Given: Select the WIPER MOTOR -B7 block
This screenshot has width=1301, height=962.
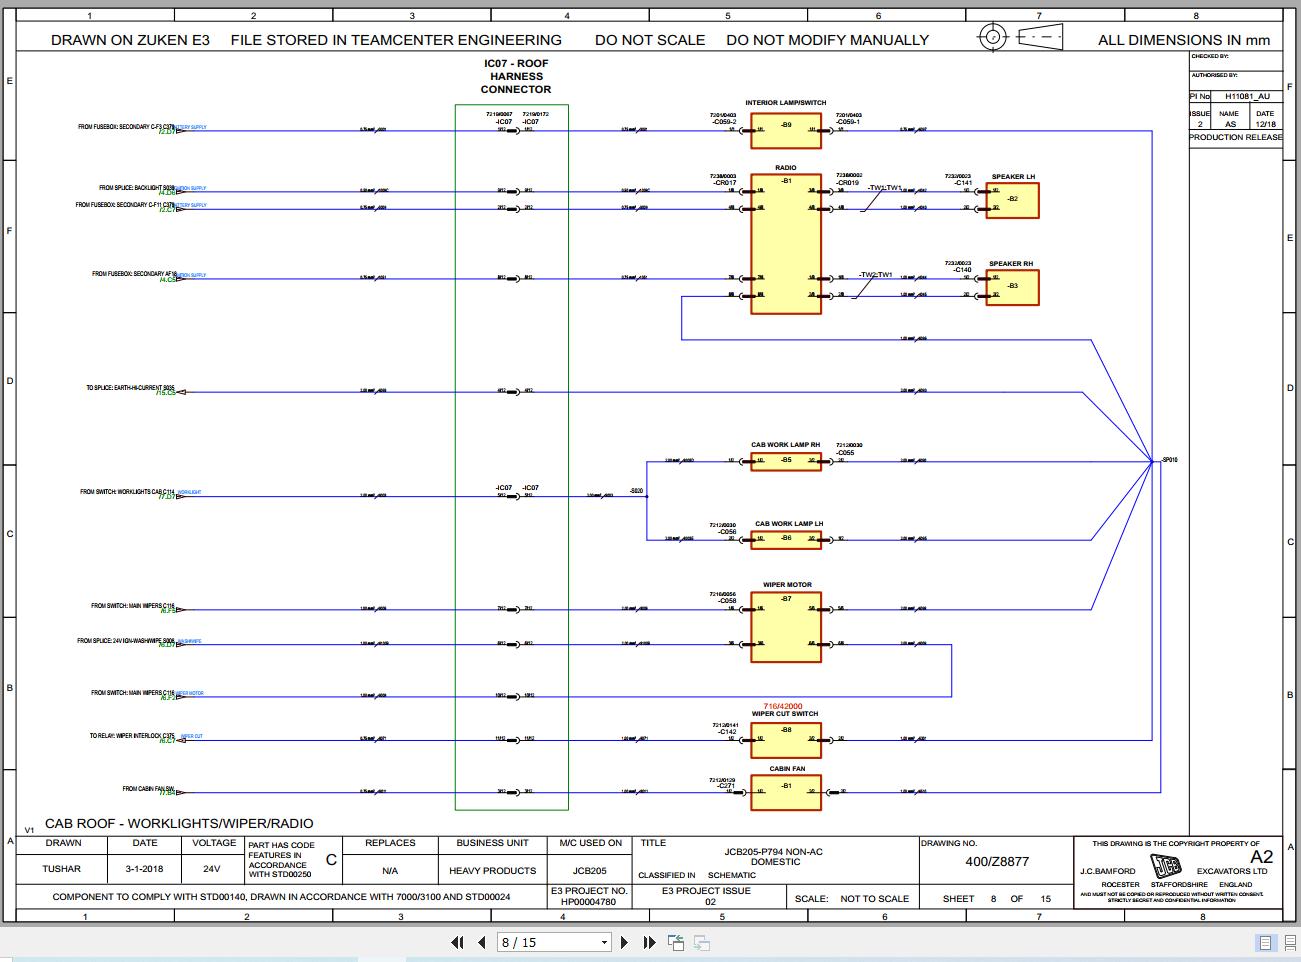Looking at the screenshot, I should 786,626.
